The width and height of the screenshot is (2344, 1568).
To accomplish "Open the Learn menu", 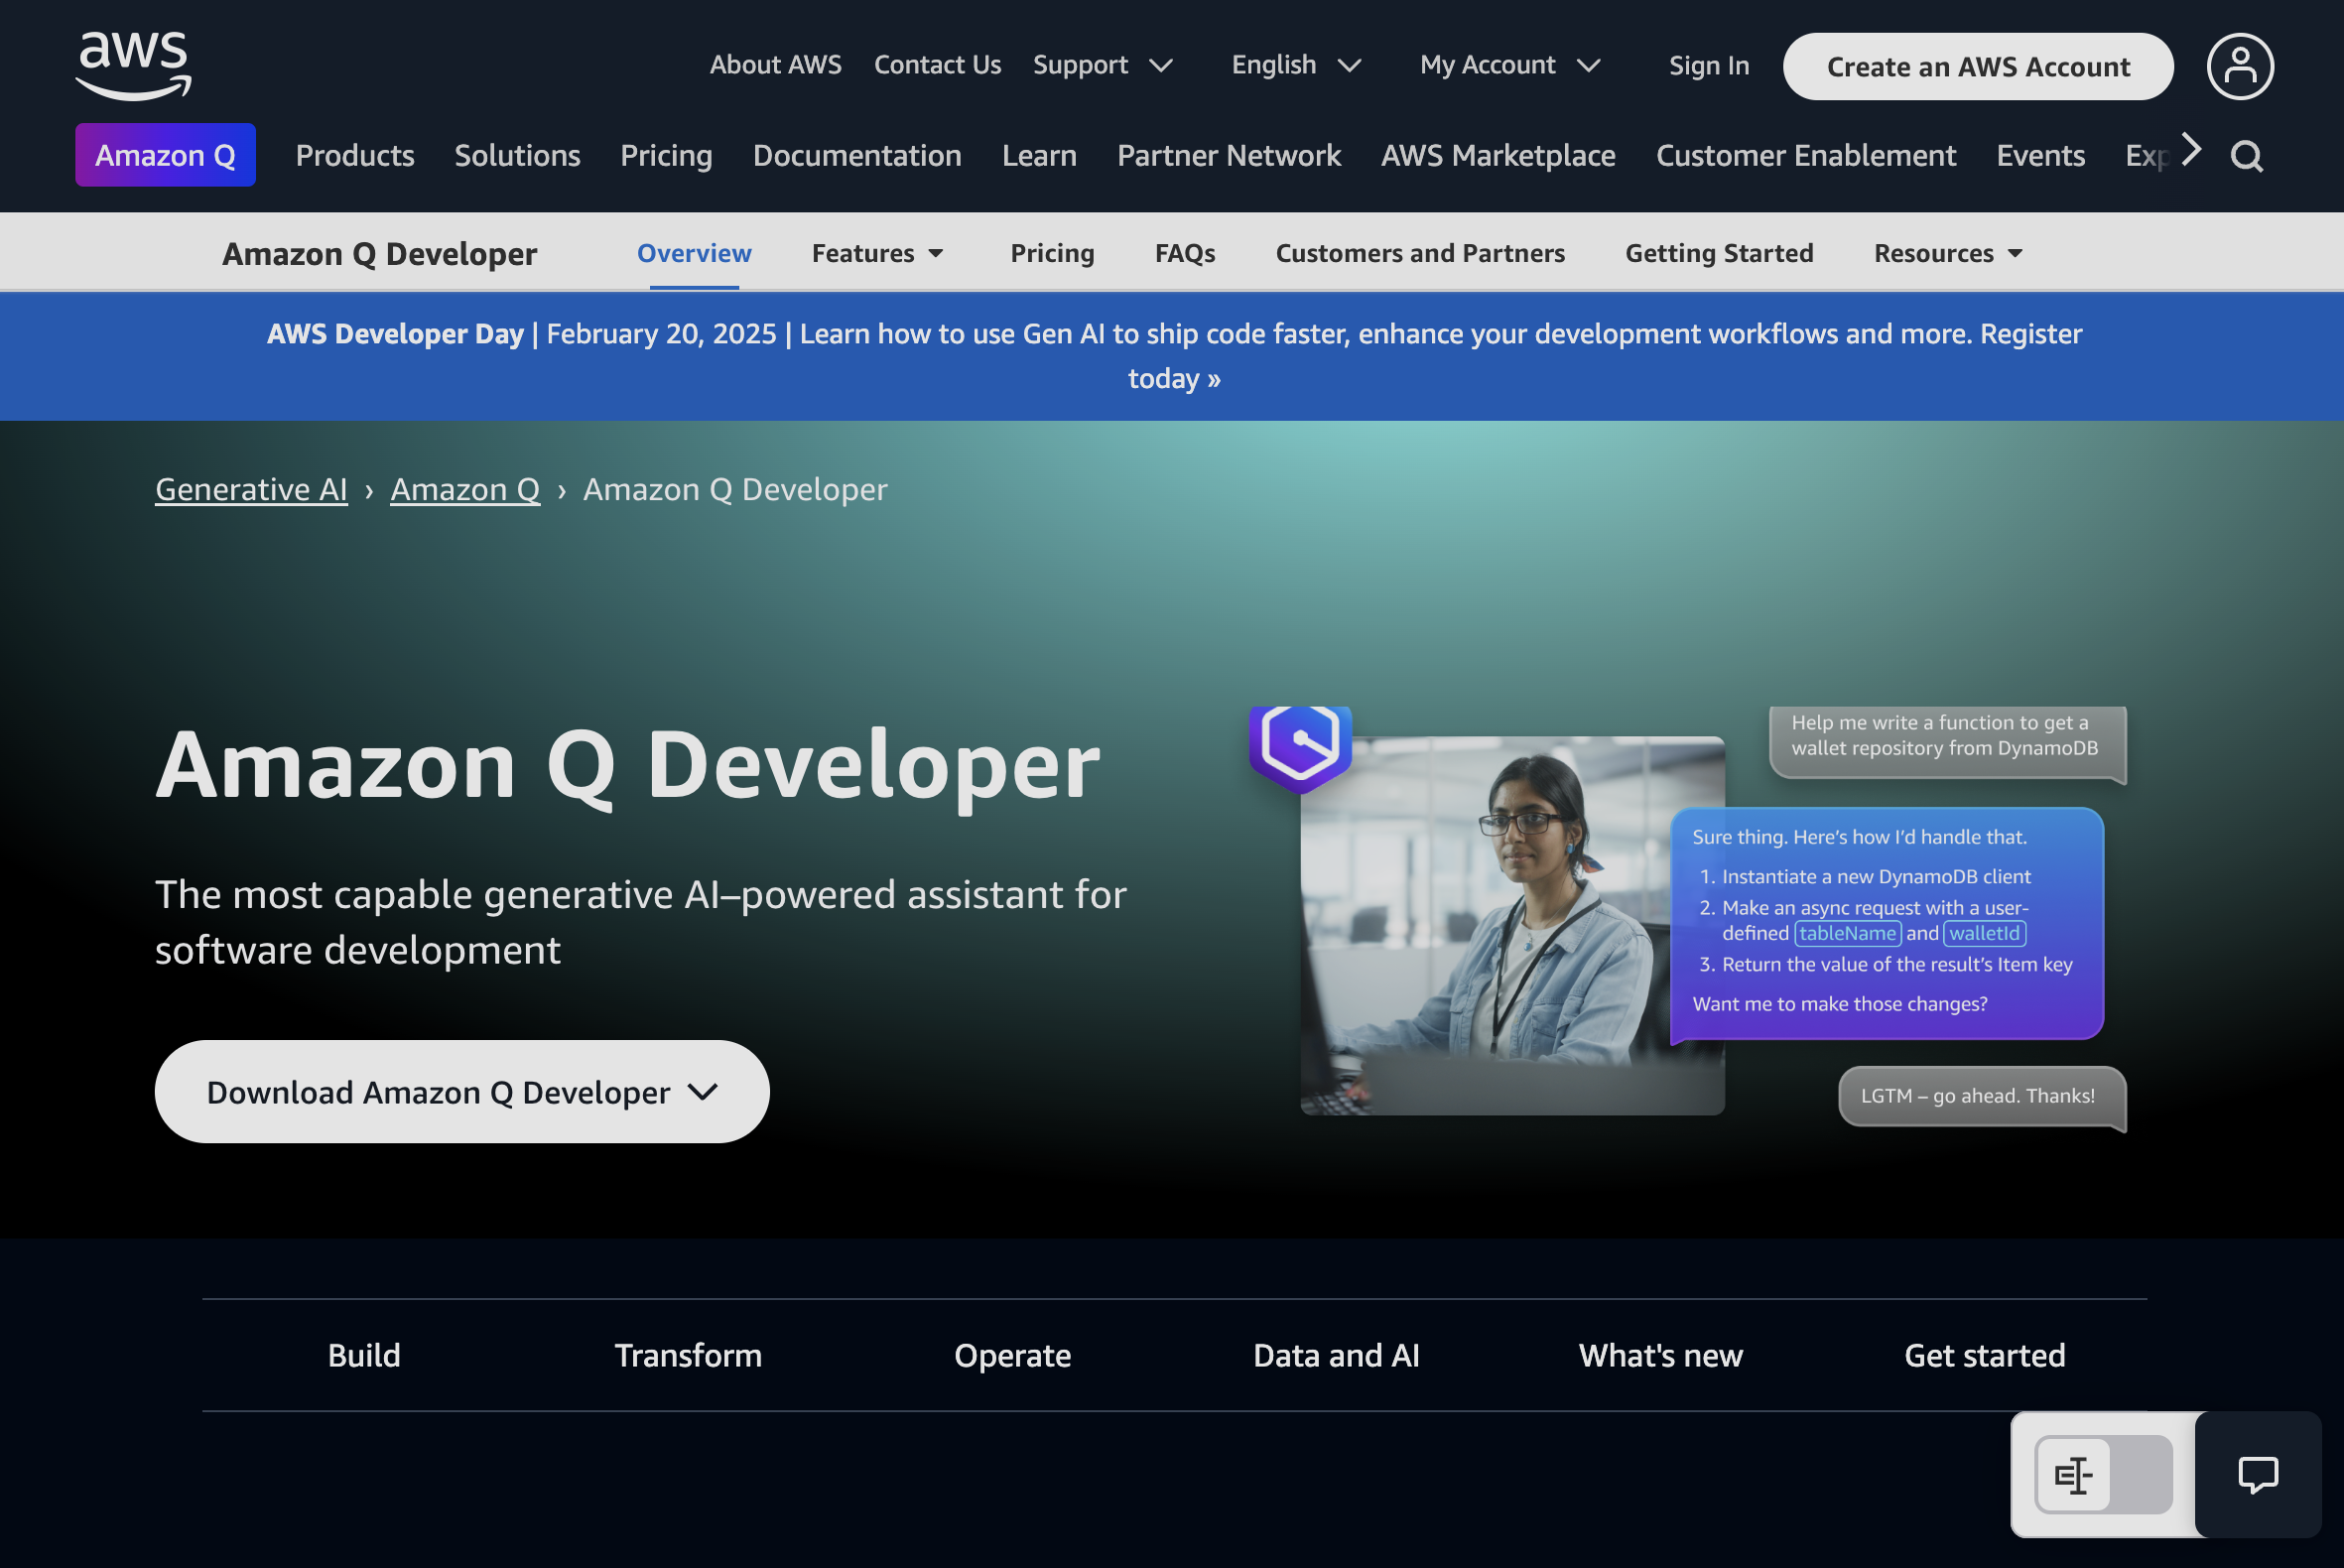I will (x=1039, y=156).
